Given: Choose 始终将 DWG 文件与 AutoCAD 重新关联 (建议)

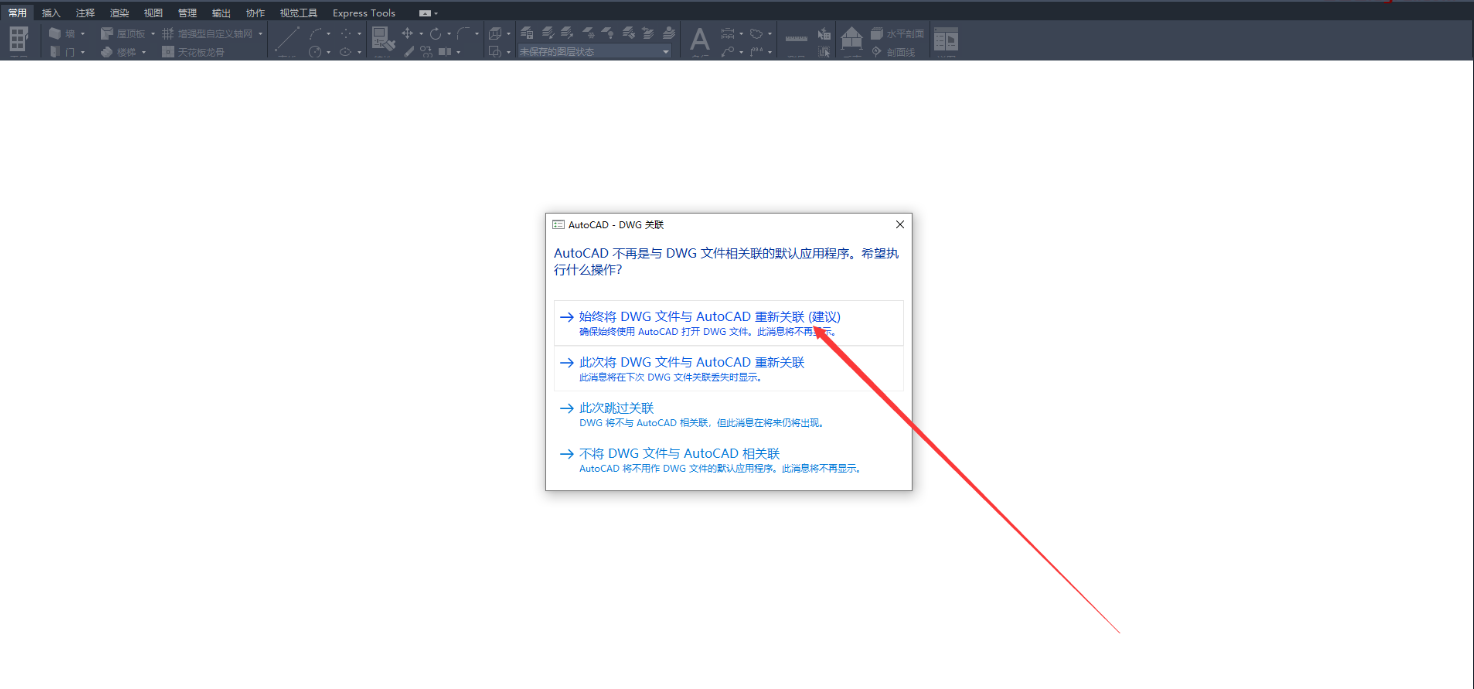Looking at the screenshot, I should point(728,323).
